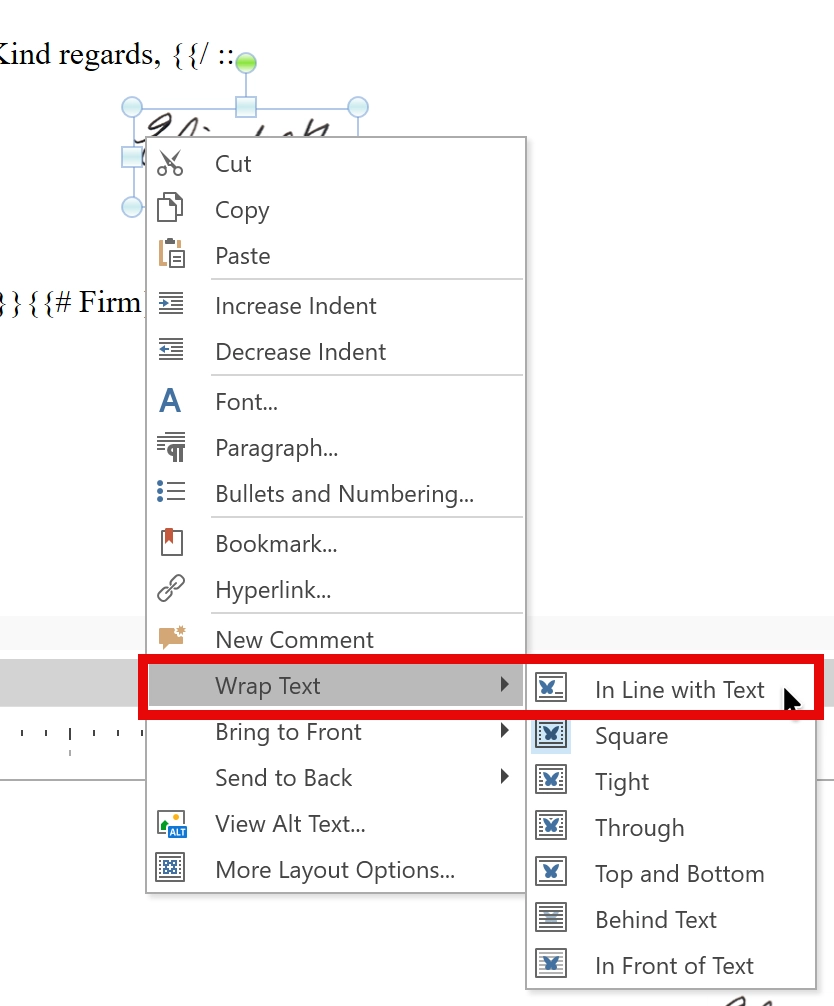Image resolution: width=834 pixels, height=1006 pixels.
Task: Select View Alt Text... entry
Action: pos(336,824)
